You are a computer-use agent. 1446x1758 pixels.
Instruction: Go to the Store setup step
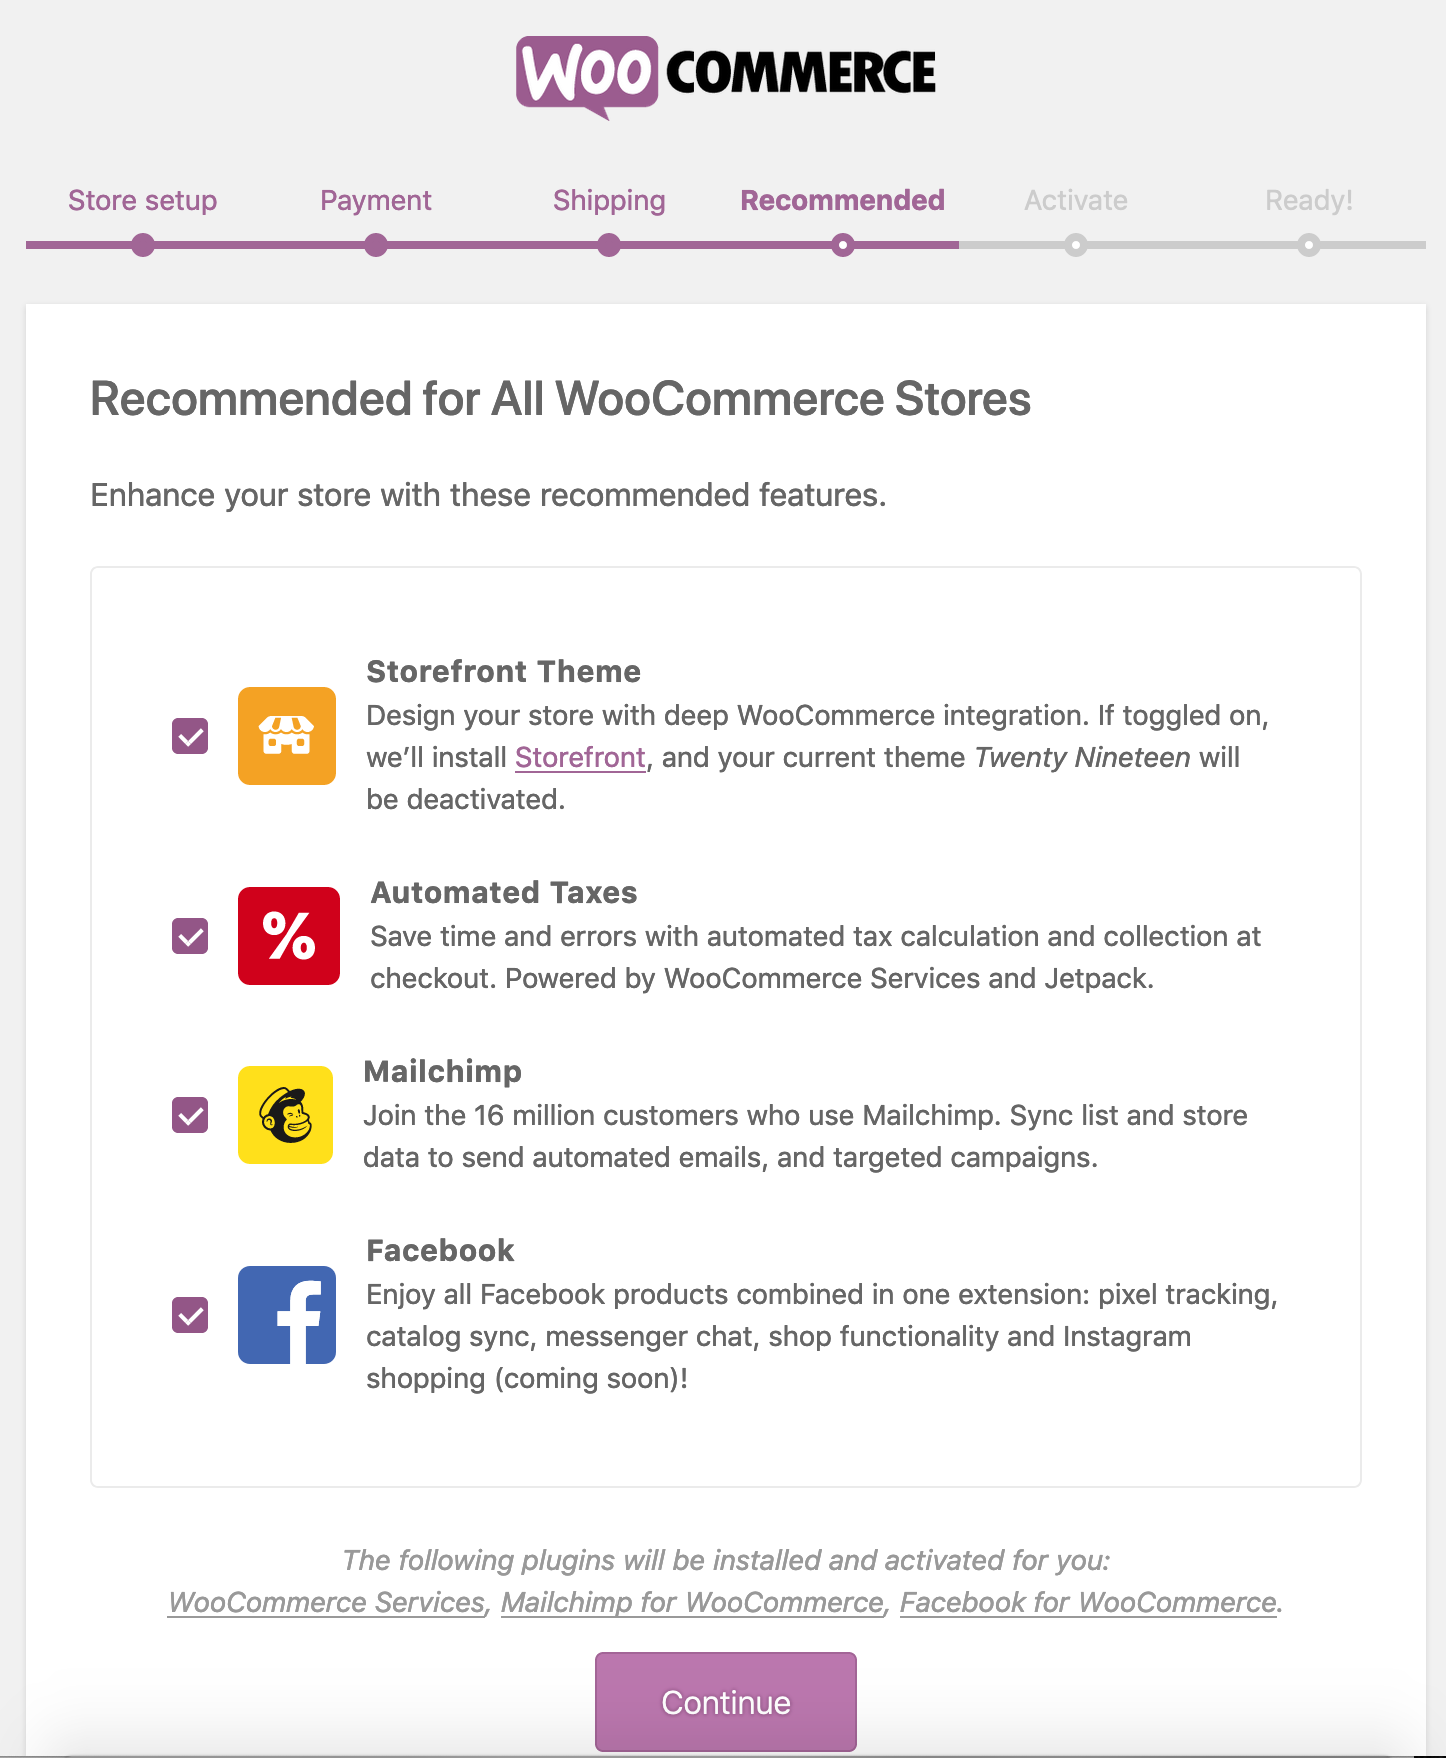pos(142,200)
